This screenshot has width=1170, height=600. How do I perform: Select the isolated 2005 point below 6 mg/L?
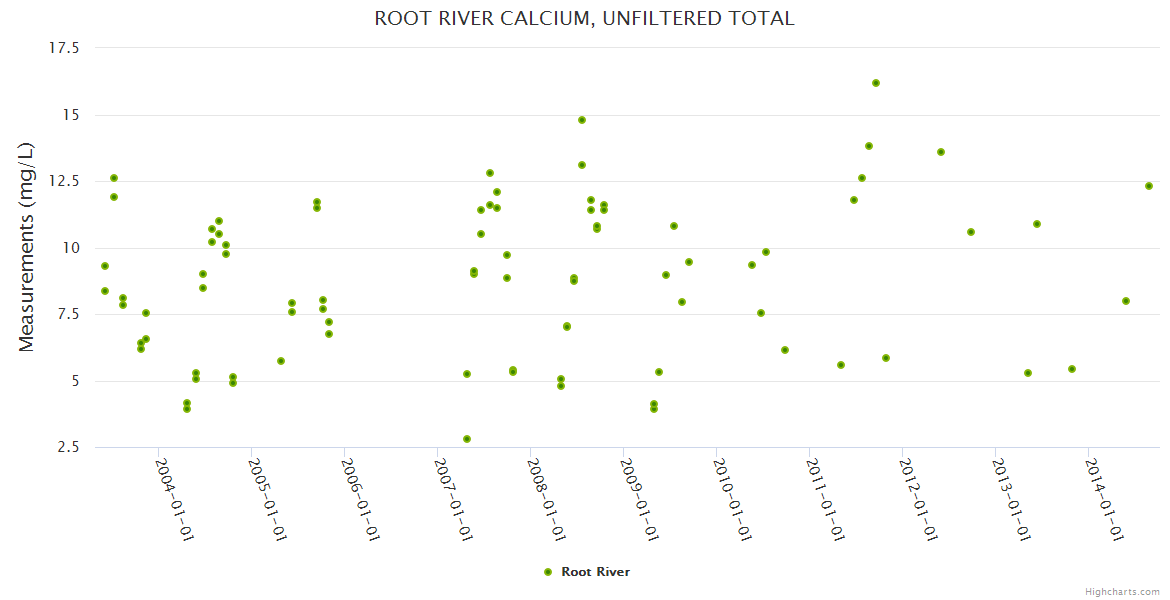(281, 361)
